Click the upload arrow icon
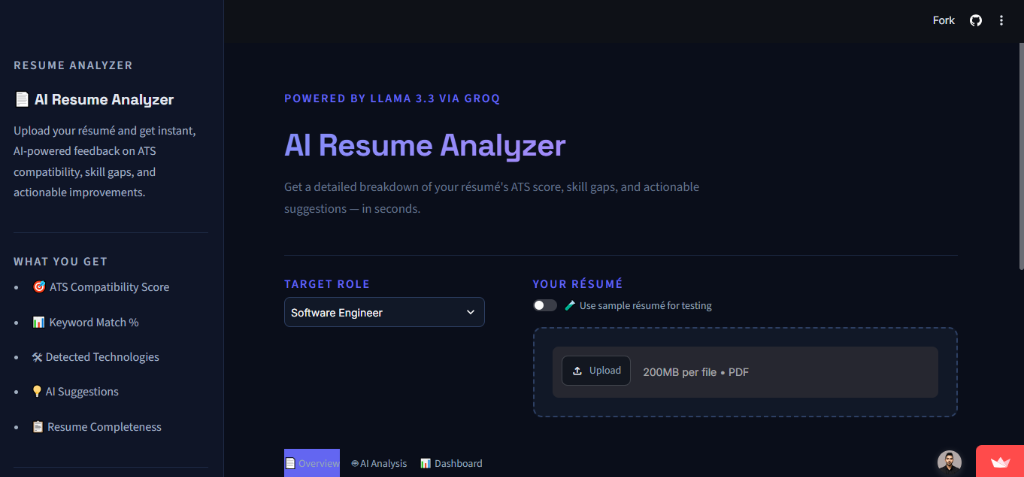Image resolution: width=1024 pixels, height=477 pixels. coord(577,371)
